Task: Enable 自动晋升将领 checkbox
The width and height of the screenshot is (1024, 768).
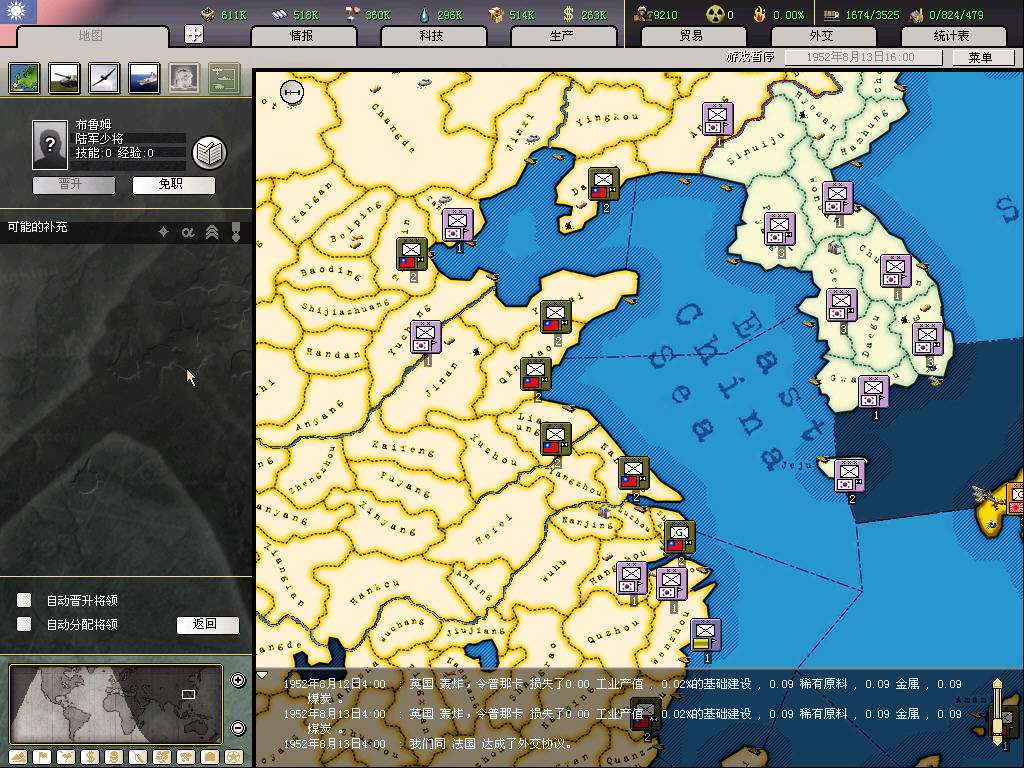Action: [24, 600]
